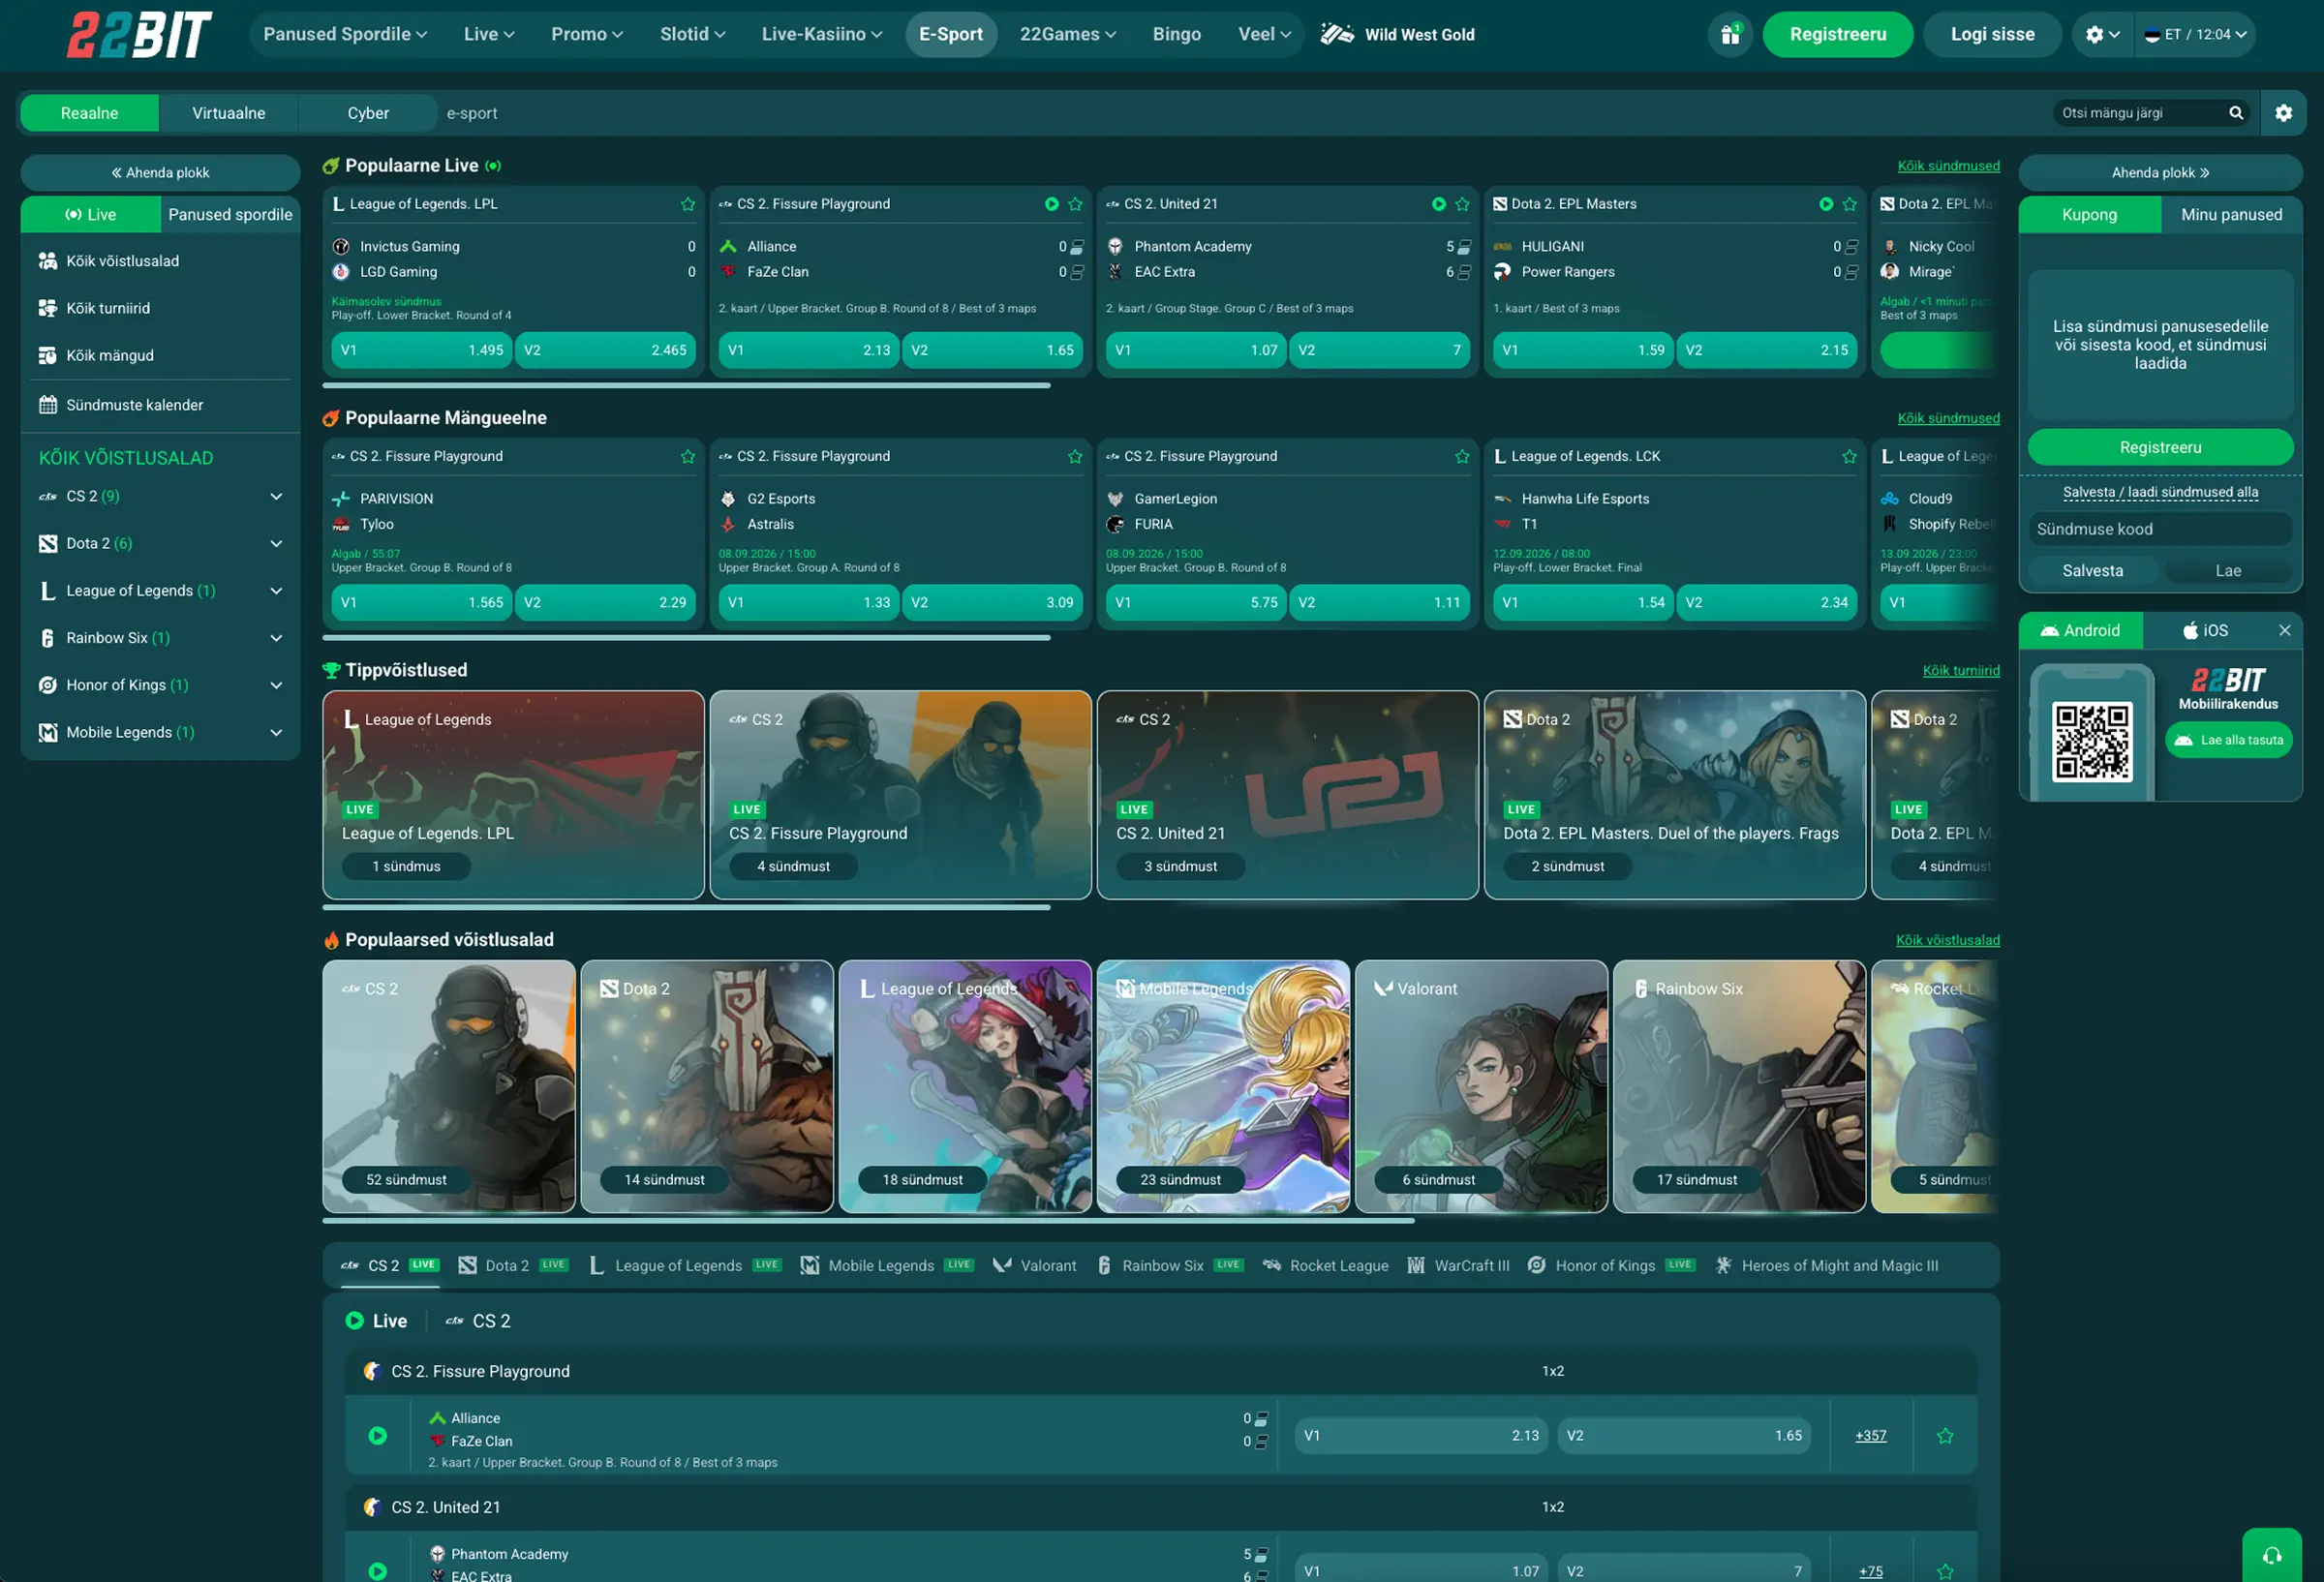The image size is (2324, 1582).
Task: Favorite the PARIVISION vs Tyloo match card
Action: 688,456
